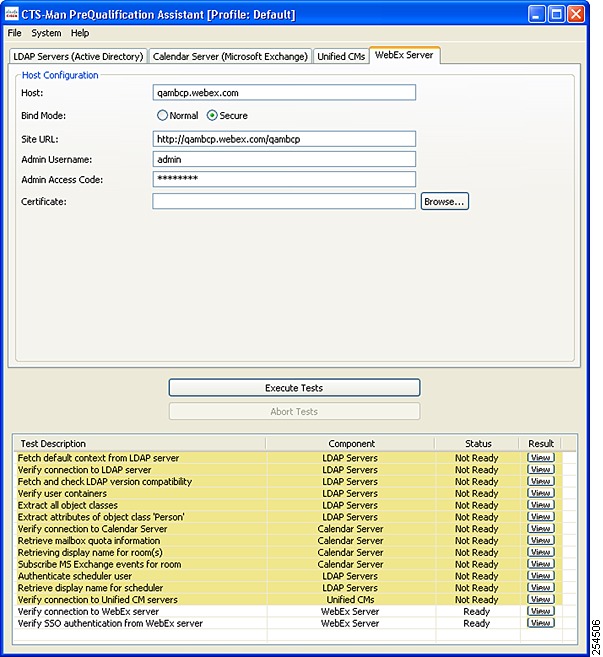View result for Verify connection to LDAP server
Screen dimensions: 603x657
[541, 469]
